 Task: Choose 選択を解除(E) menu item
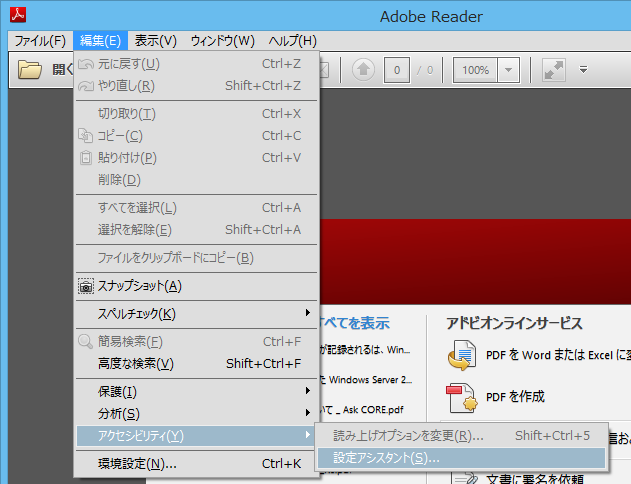197,230
